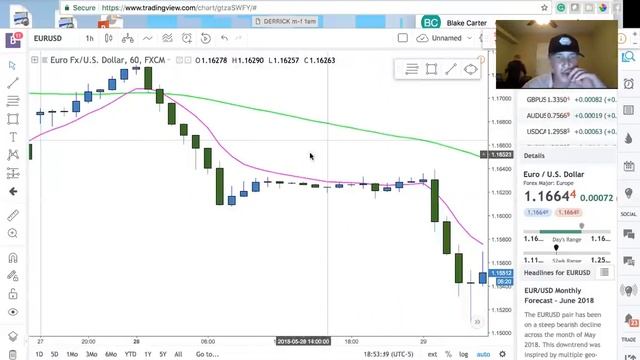Select the 6Mo time range
Screen dimensions: 640x360
coord(111,354)
